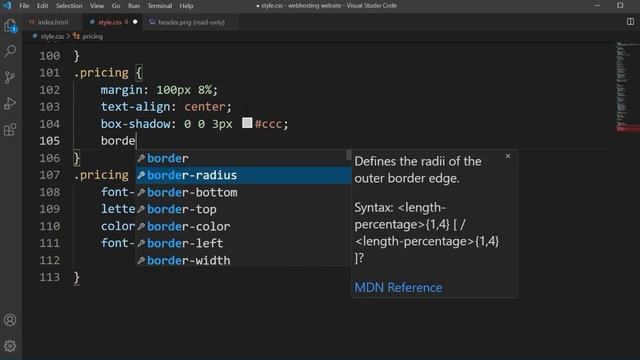This screenshot has height=360, width=640.
Task: Click the unsaved dot on style.css tab
Action: coord(135,22)
